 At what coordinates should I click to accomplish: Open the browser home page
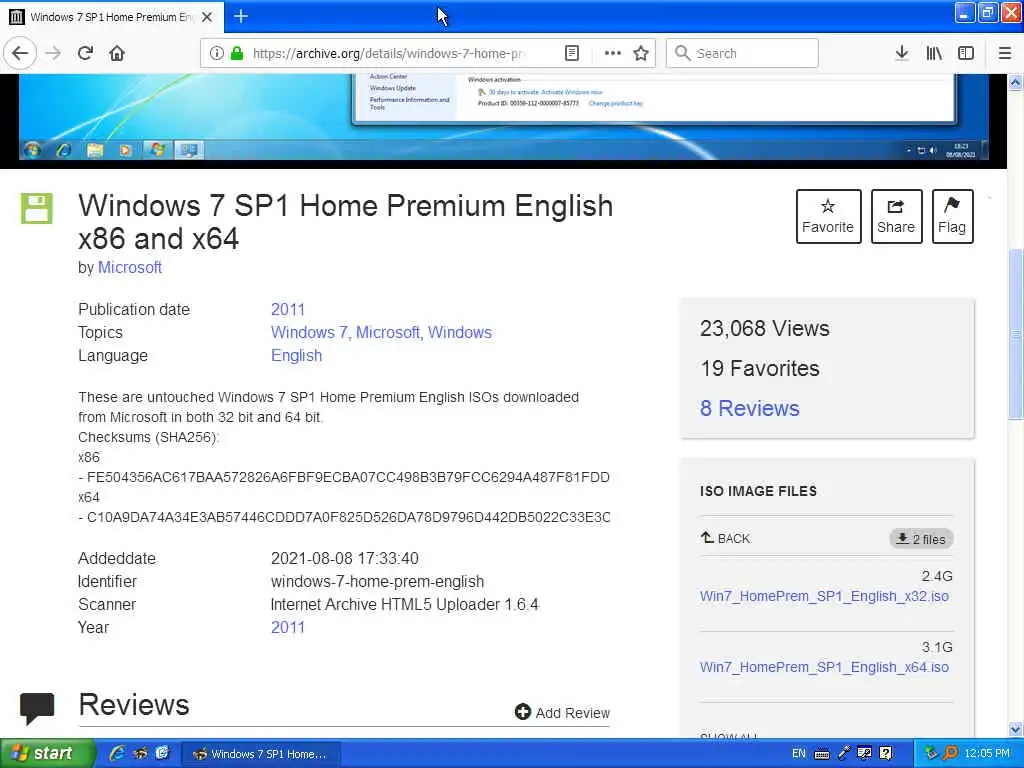coord(117,53)
